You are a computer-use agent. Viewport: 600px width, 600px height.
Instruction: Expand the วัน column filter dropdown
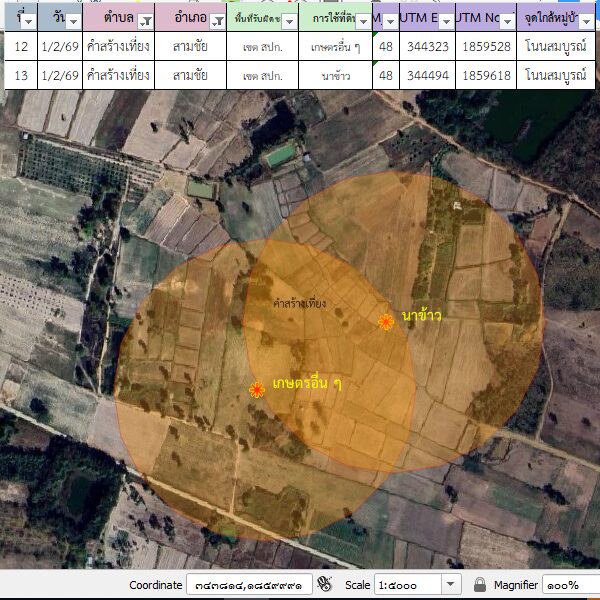[74, 21]
